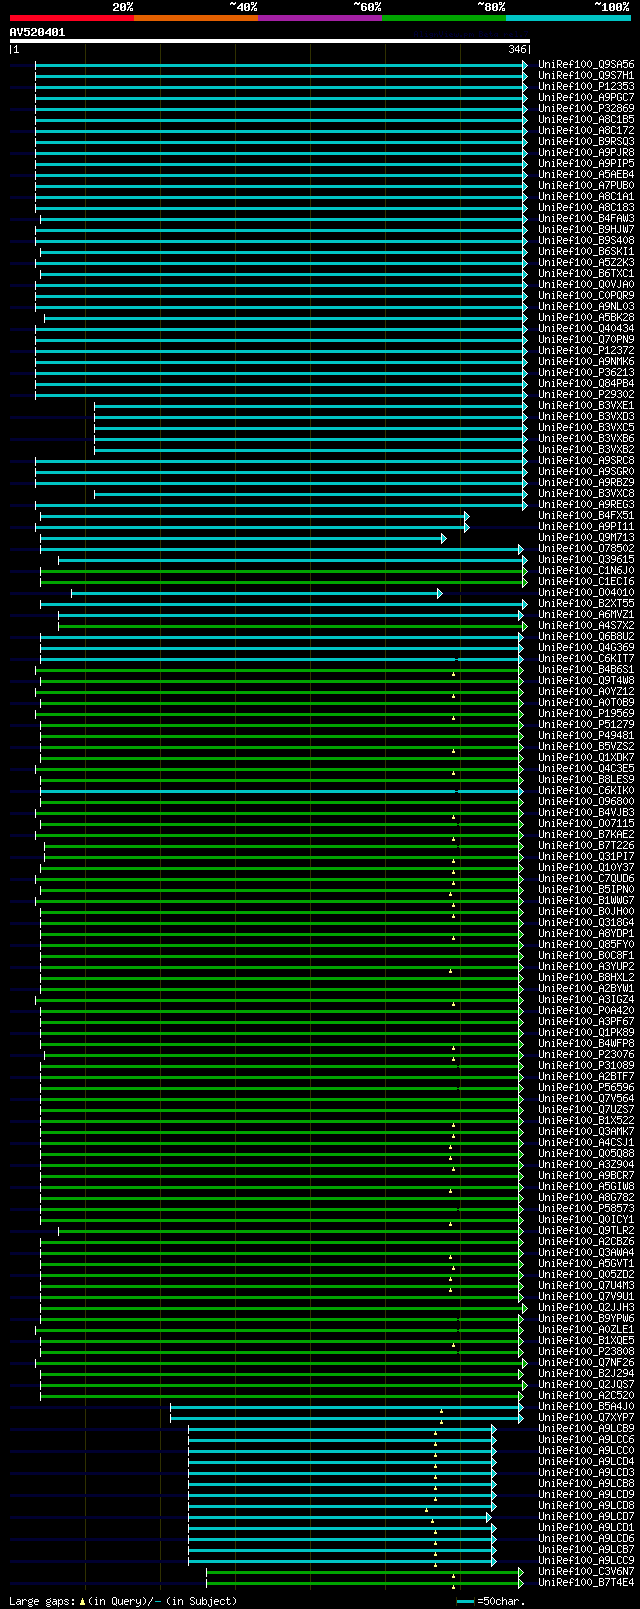Open hit UniRef100_P32869
Image resolution: width=640 pixels, height=1609 pixels.
[586, 109]
